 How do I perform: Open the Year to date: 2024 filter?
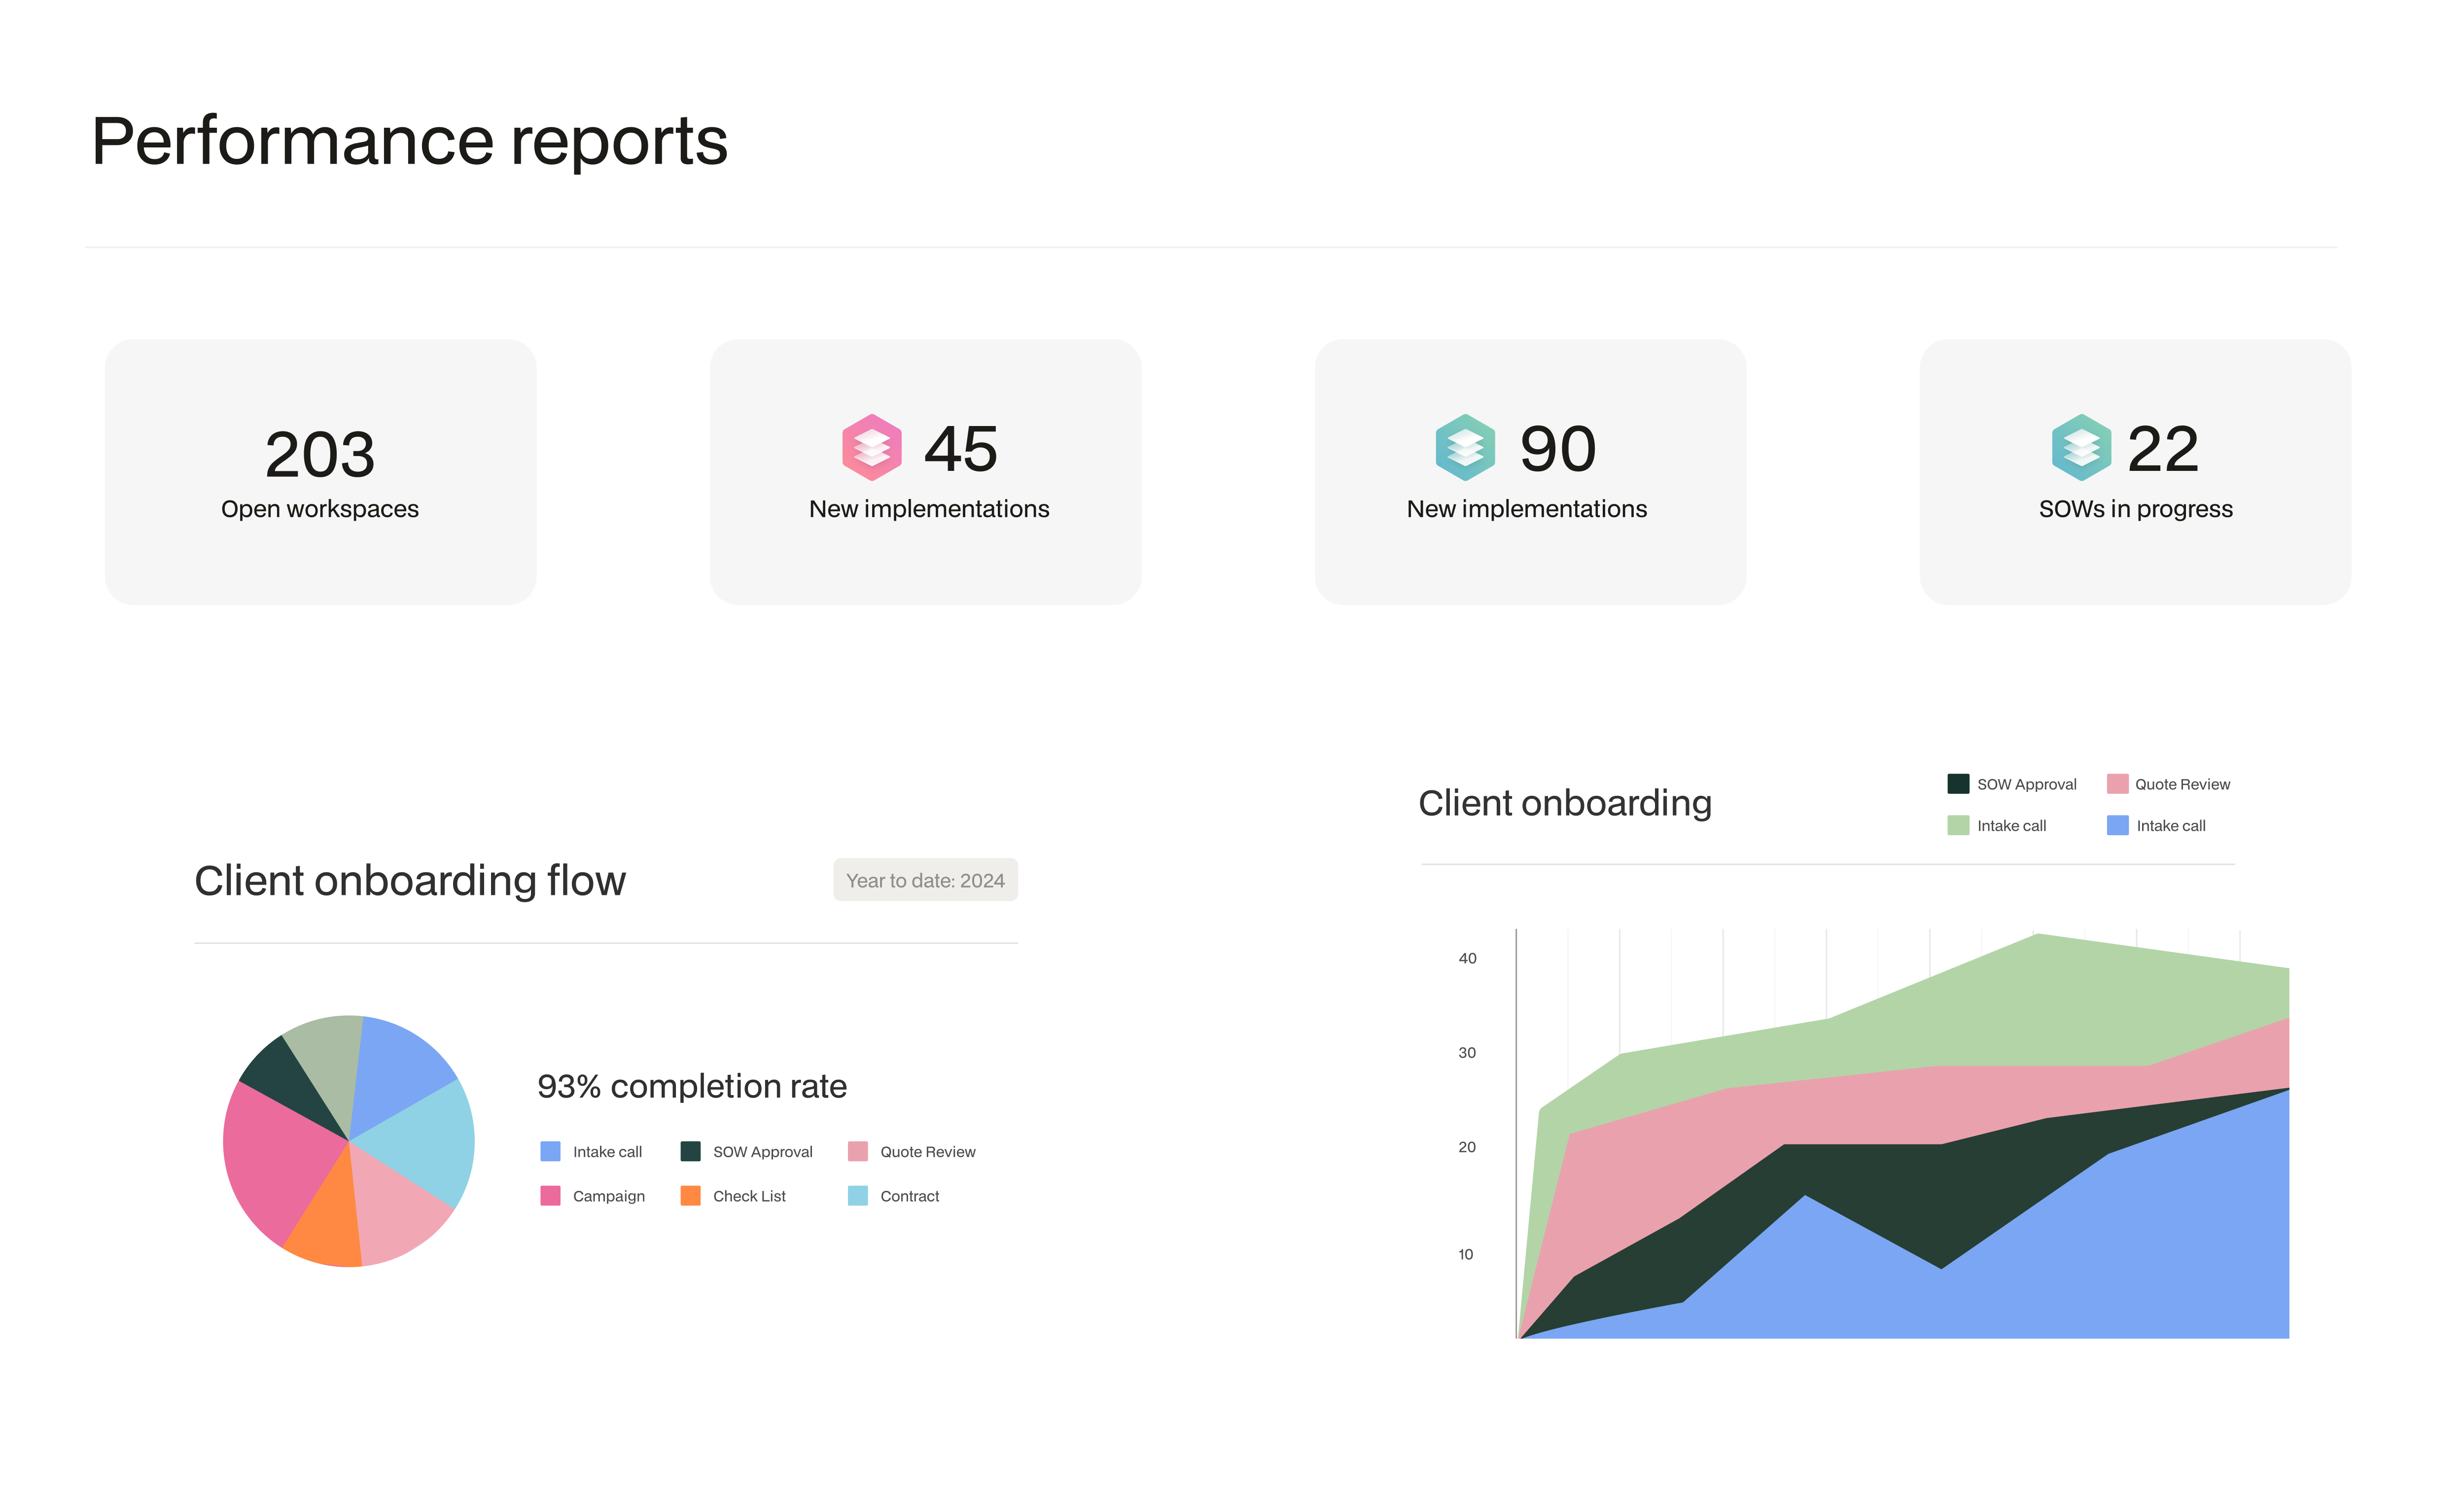925,879
